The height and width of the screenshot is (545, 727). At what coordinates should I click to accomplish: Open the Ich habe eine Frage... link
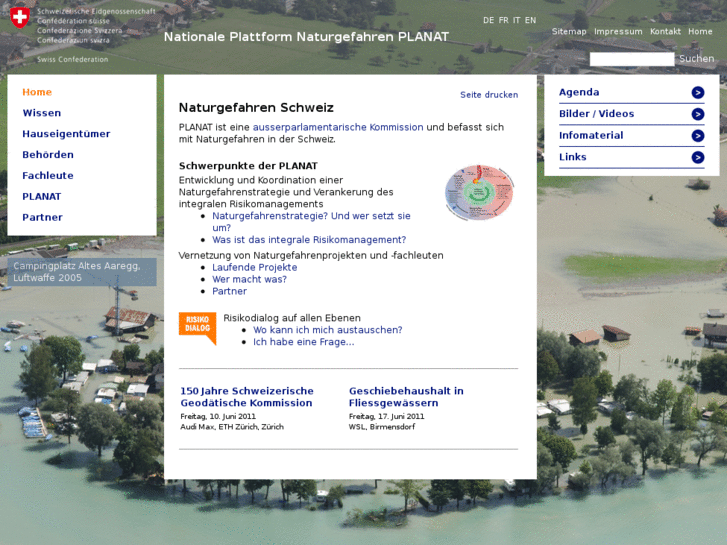303,342
